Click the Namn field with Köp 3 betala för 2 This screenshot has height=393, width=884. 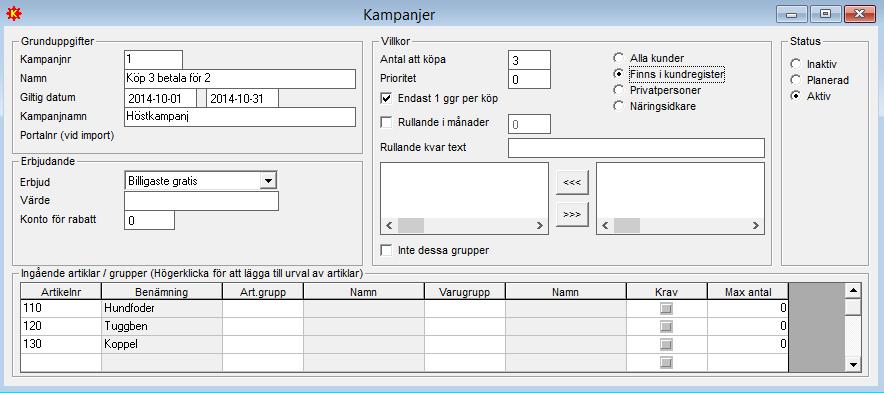[x=240, y=79]
